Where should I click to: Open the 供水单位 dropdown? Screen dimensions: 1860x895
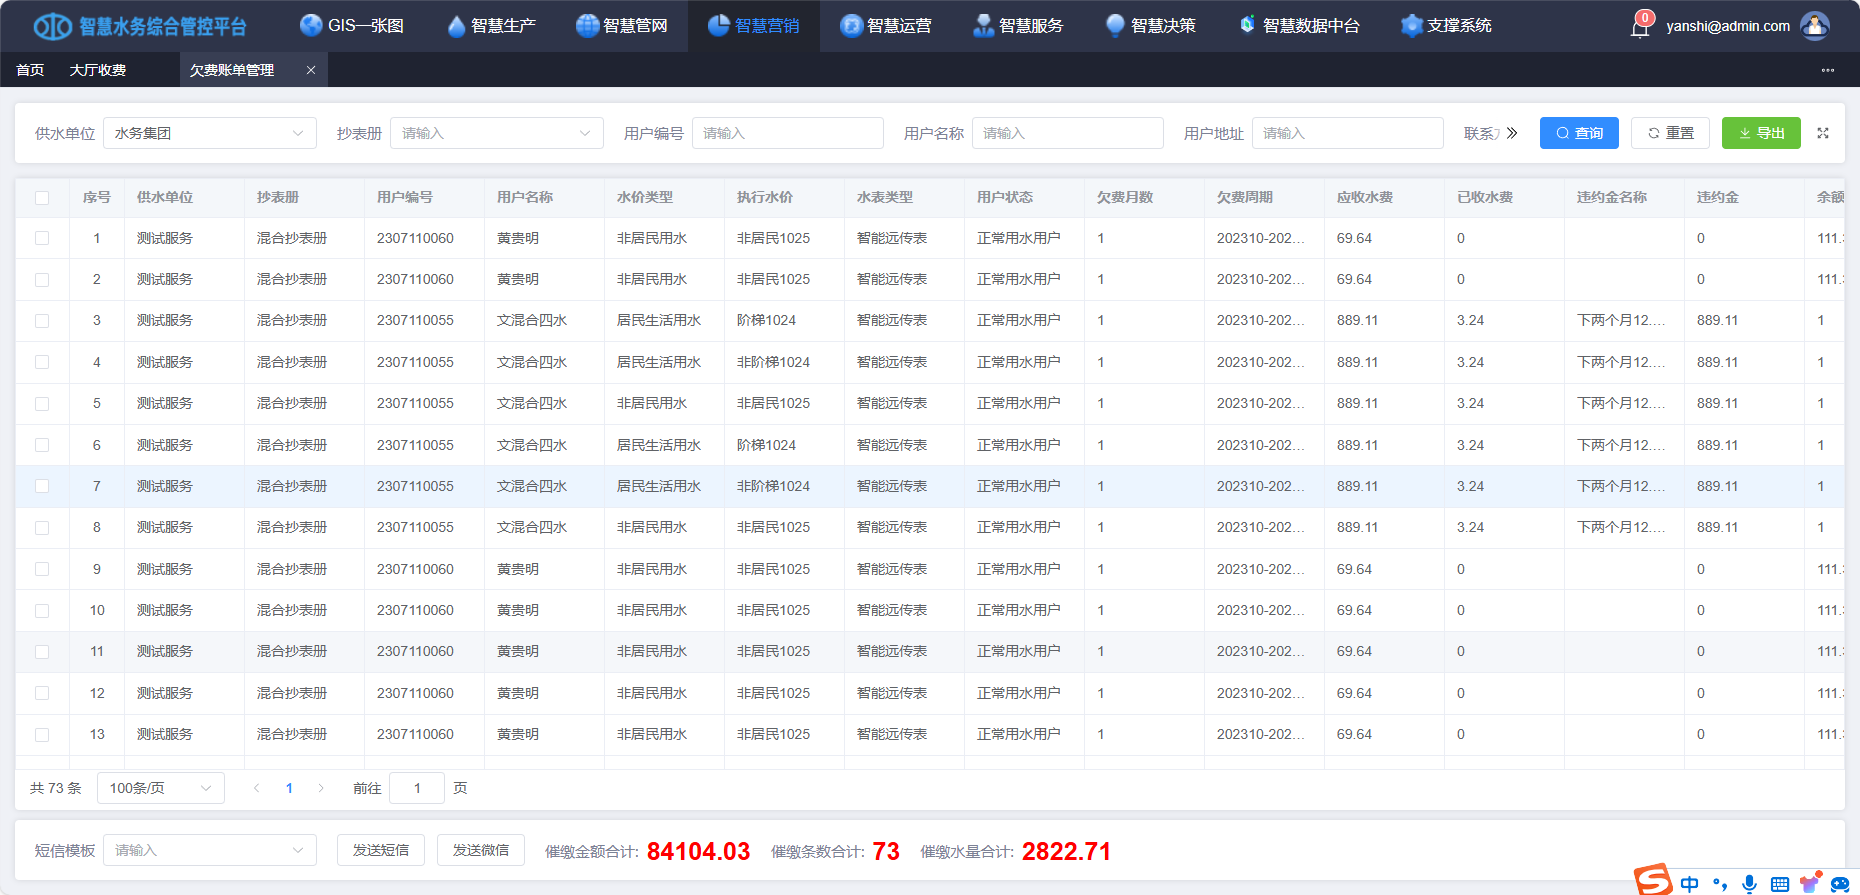coord(209,133)
